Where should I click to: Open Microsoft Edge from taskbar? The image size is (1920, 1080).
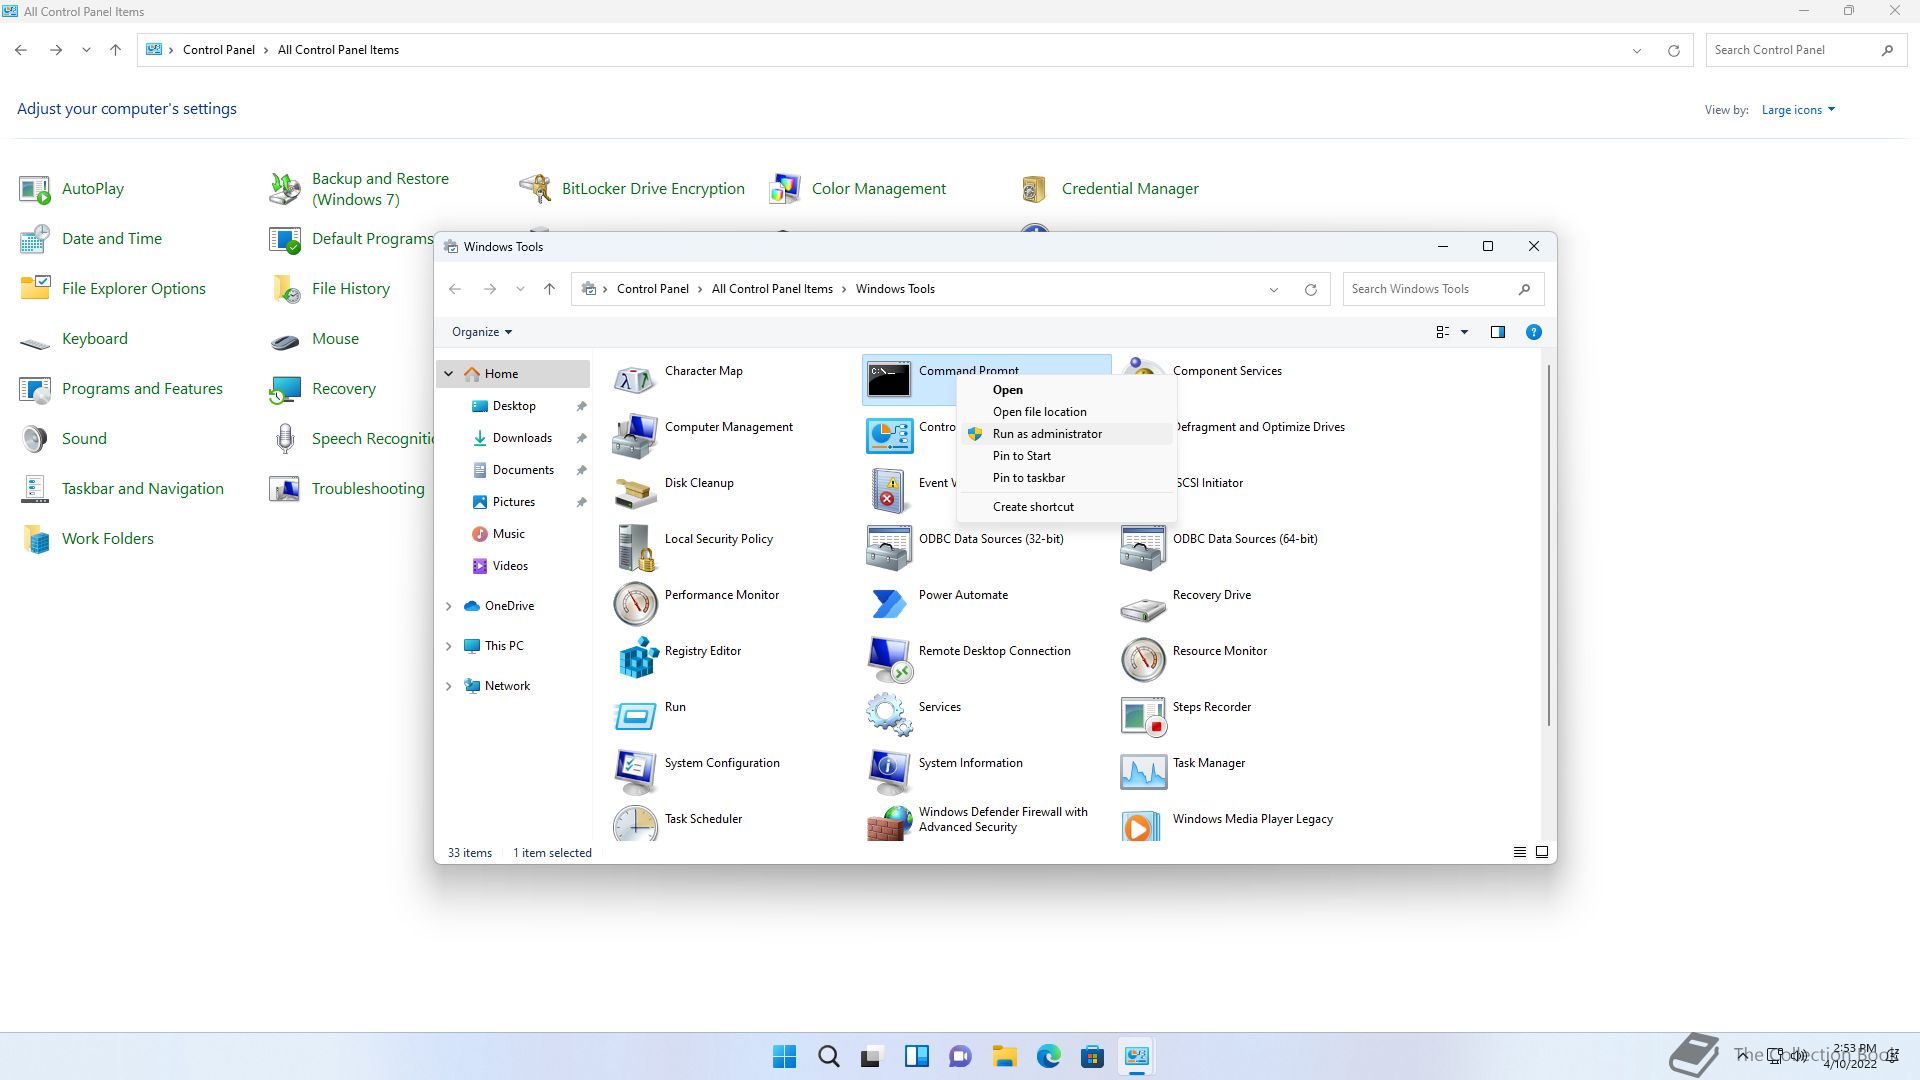pos(1048,1056)
